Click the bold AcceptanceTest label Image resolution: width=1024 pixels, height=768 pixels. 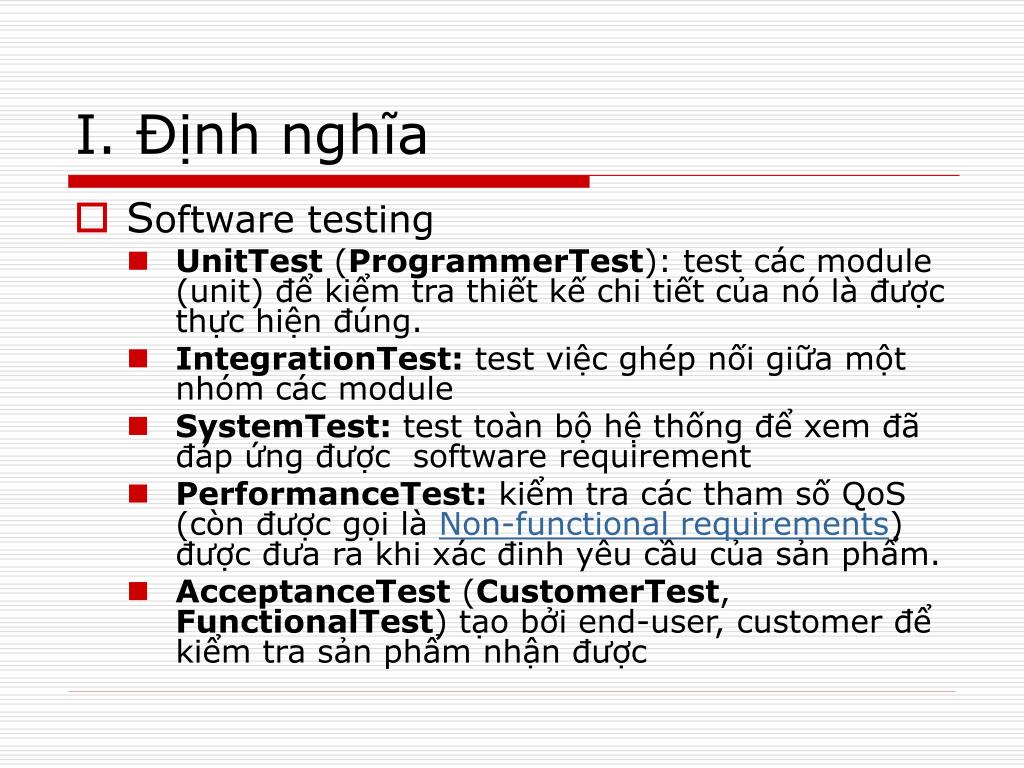click(x=313, y=593)
